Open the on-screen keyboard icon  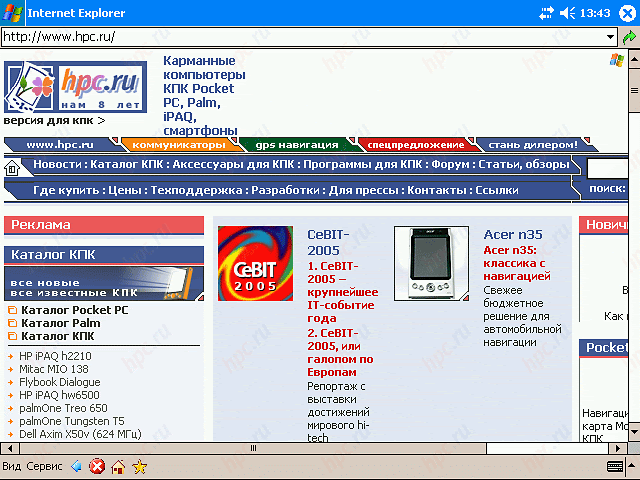[x=615, y=466]
